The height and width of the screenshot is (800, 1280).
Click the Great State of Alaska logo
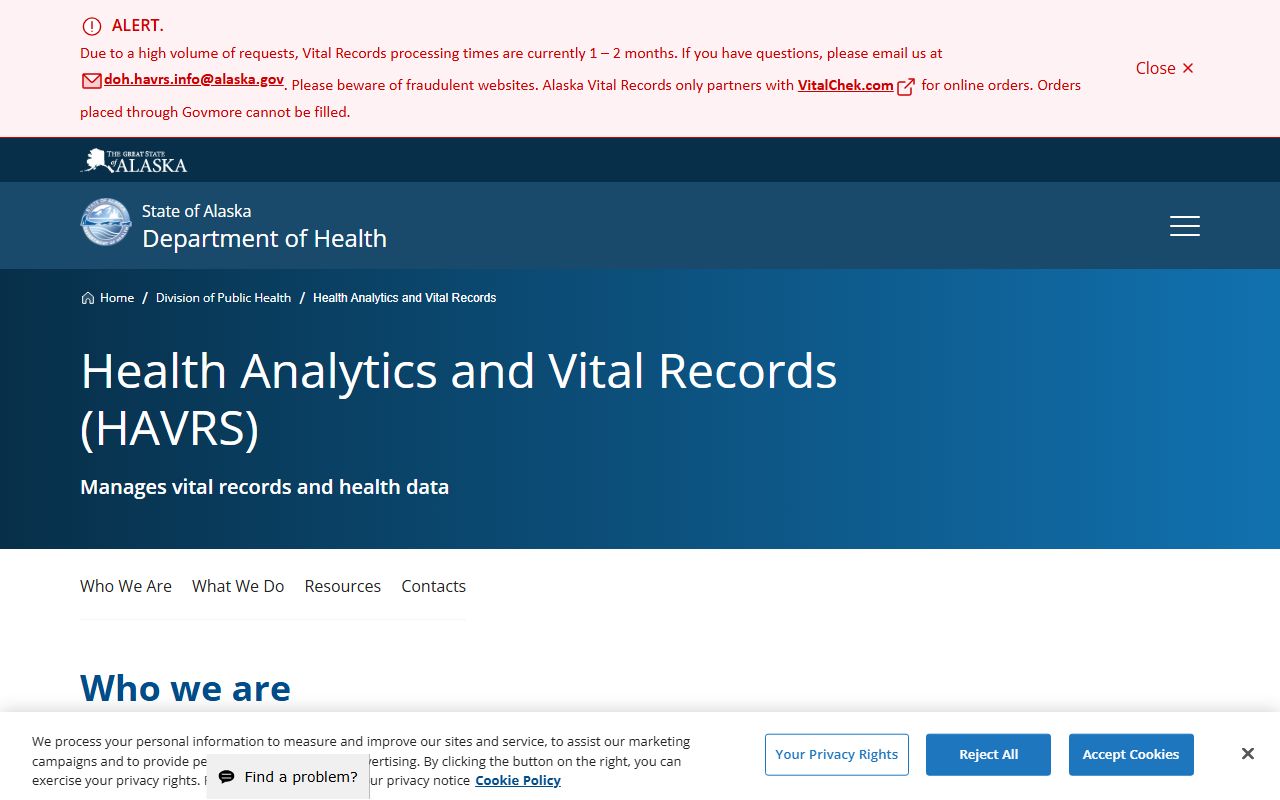[x=134, y=161]
